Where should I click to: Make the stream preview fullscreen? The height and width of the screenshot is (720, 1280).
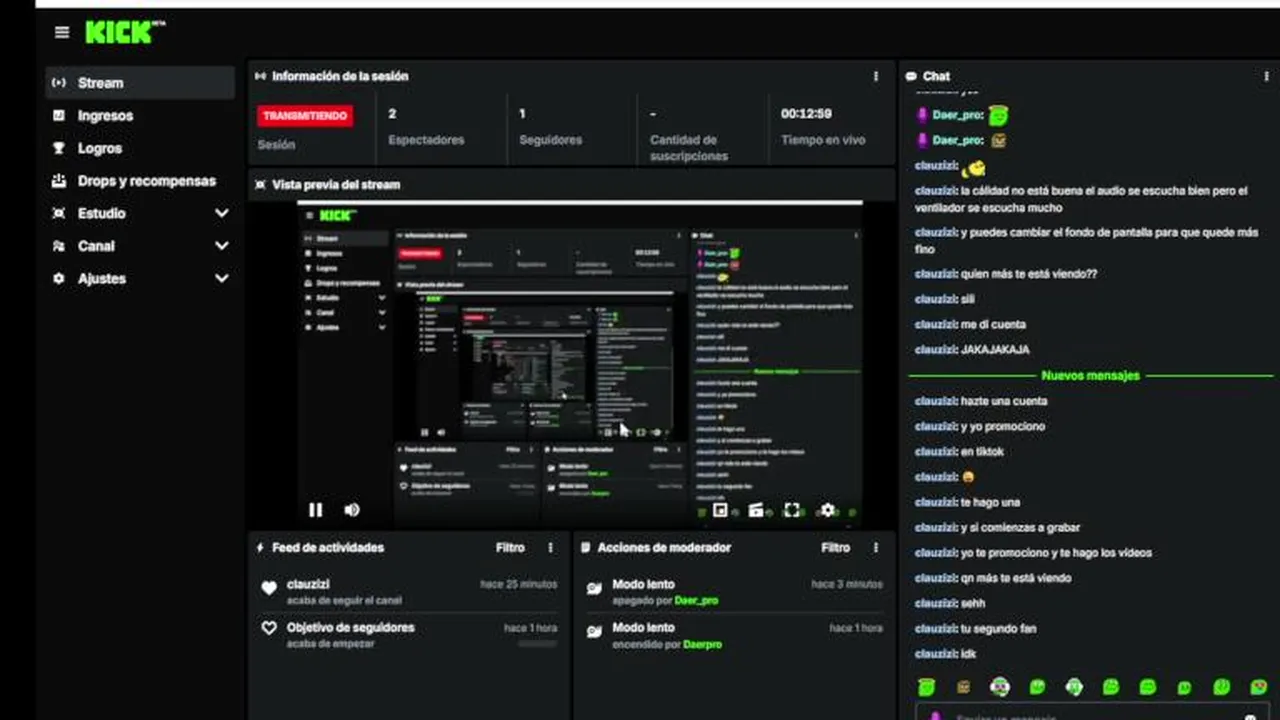click(792, 510)
